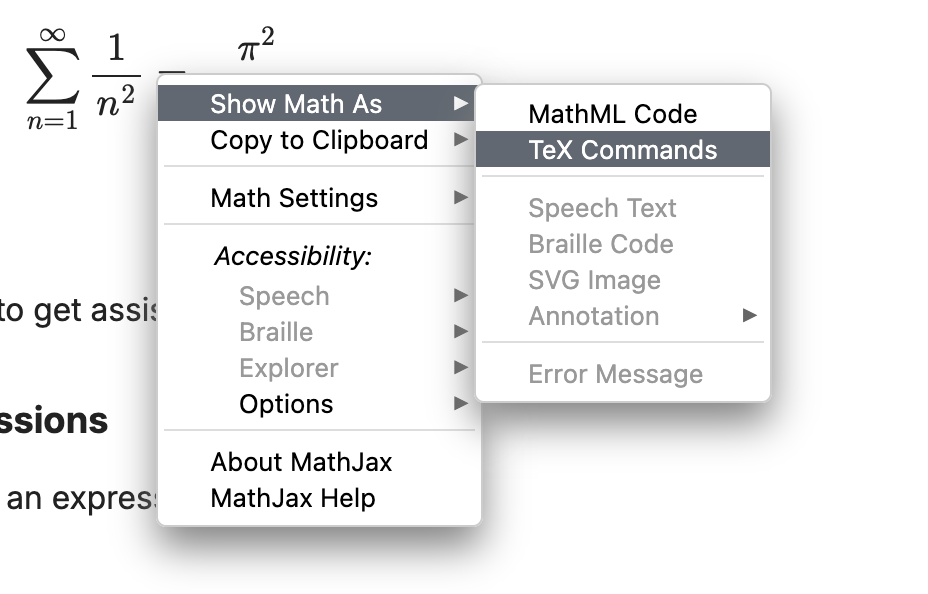Click TeX Commands in submenu
928x594 pixels.
(622, 150)
